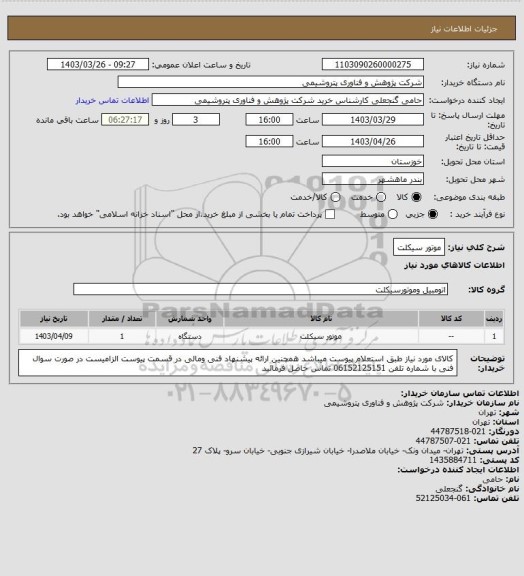The image size is (524, 576).
Task: Click the جزئیات اطلاعات نیاز header title
Action: (464, 29)
